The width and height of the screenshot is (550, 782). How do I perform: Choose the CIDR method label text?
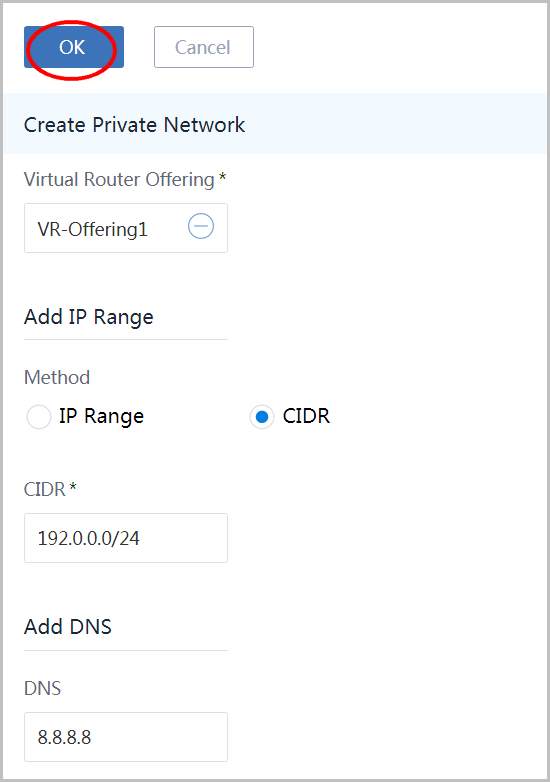click(x=306, y=416)
